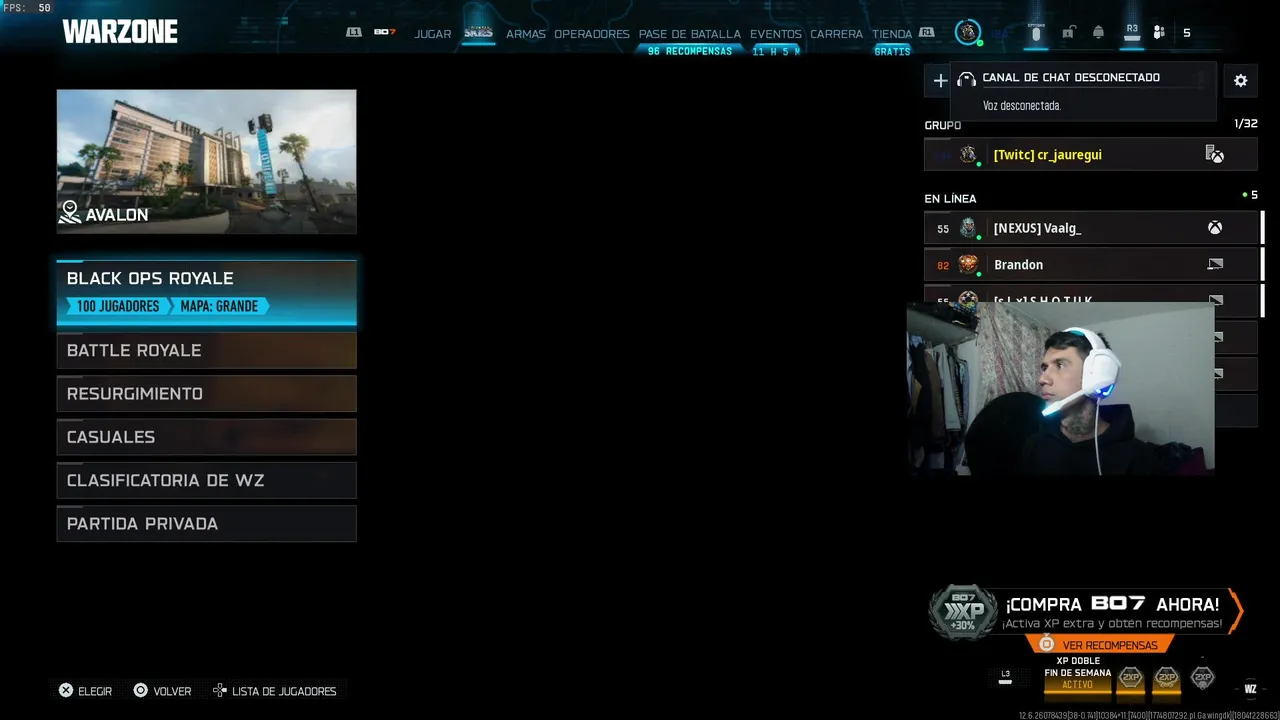Open the ARMAS tab
The height and width of the screenshot is (720, 1280).
525,34
